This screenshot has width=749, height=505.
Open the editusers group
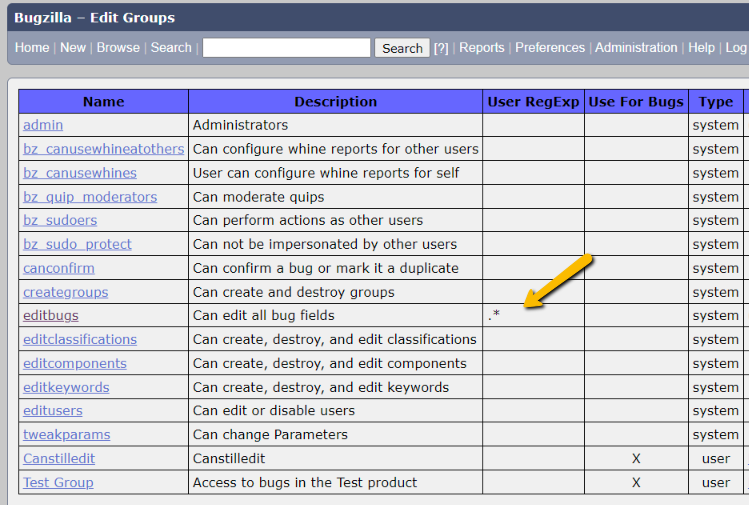pyautogui.click(x=53, y=410)
